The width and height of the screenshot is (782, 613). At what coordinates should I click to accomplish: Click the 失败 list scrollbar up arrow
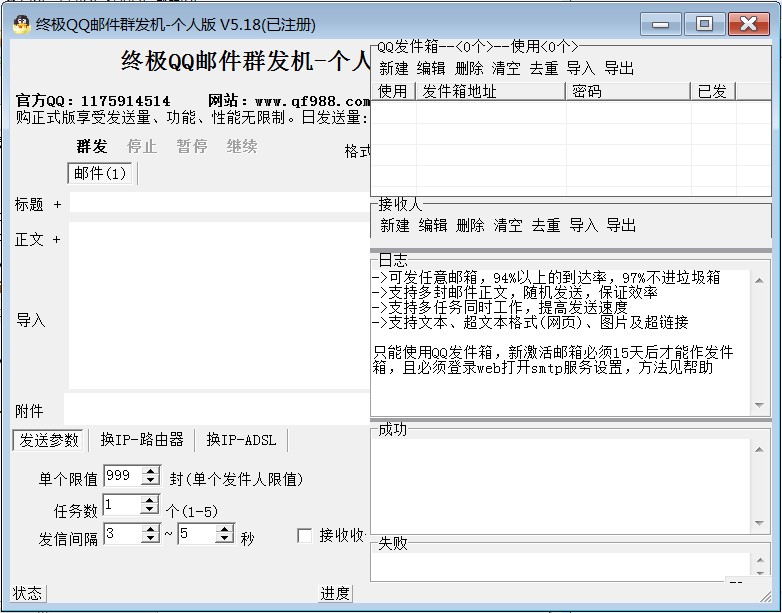[760, 560]
